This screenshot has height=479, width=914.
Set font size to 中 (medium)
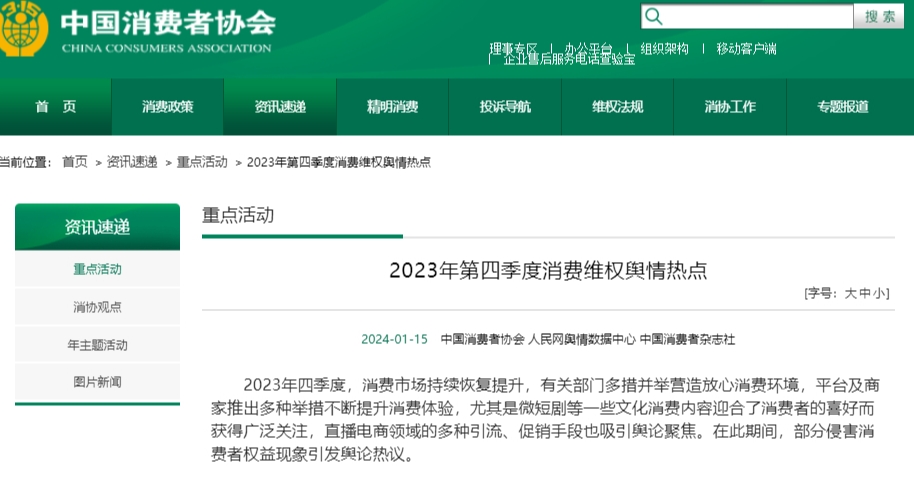pos(865,293)
